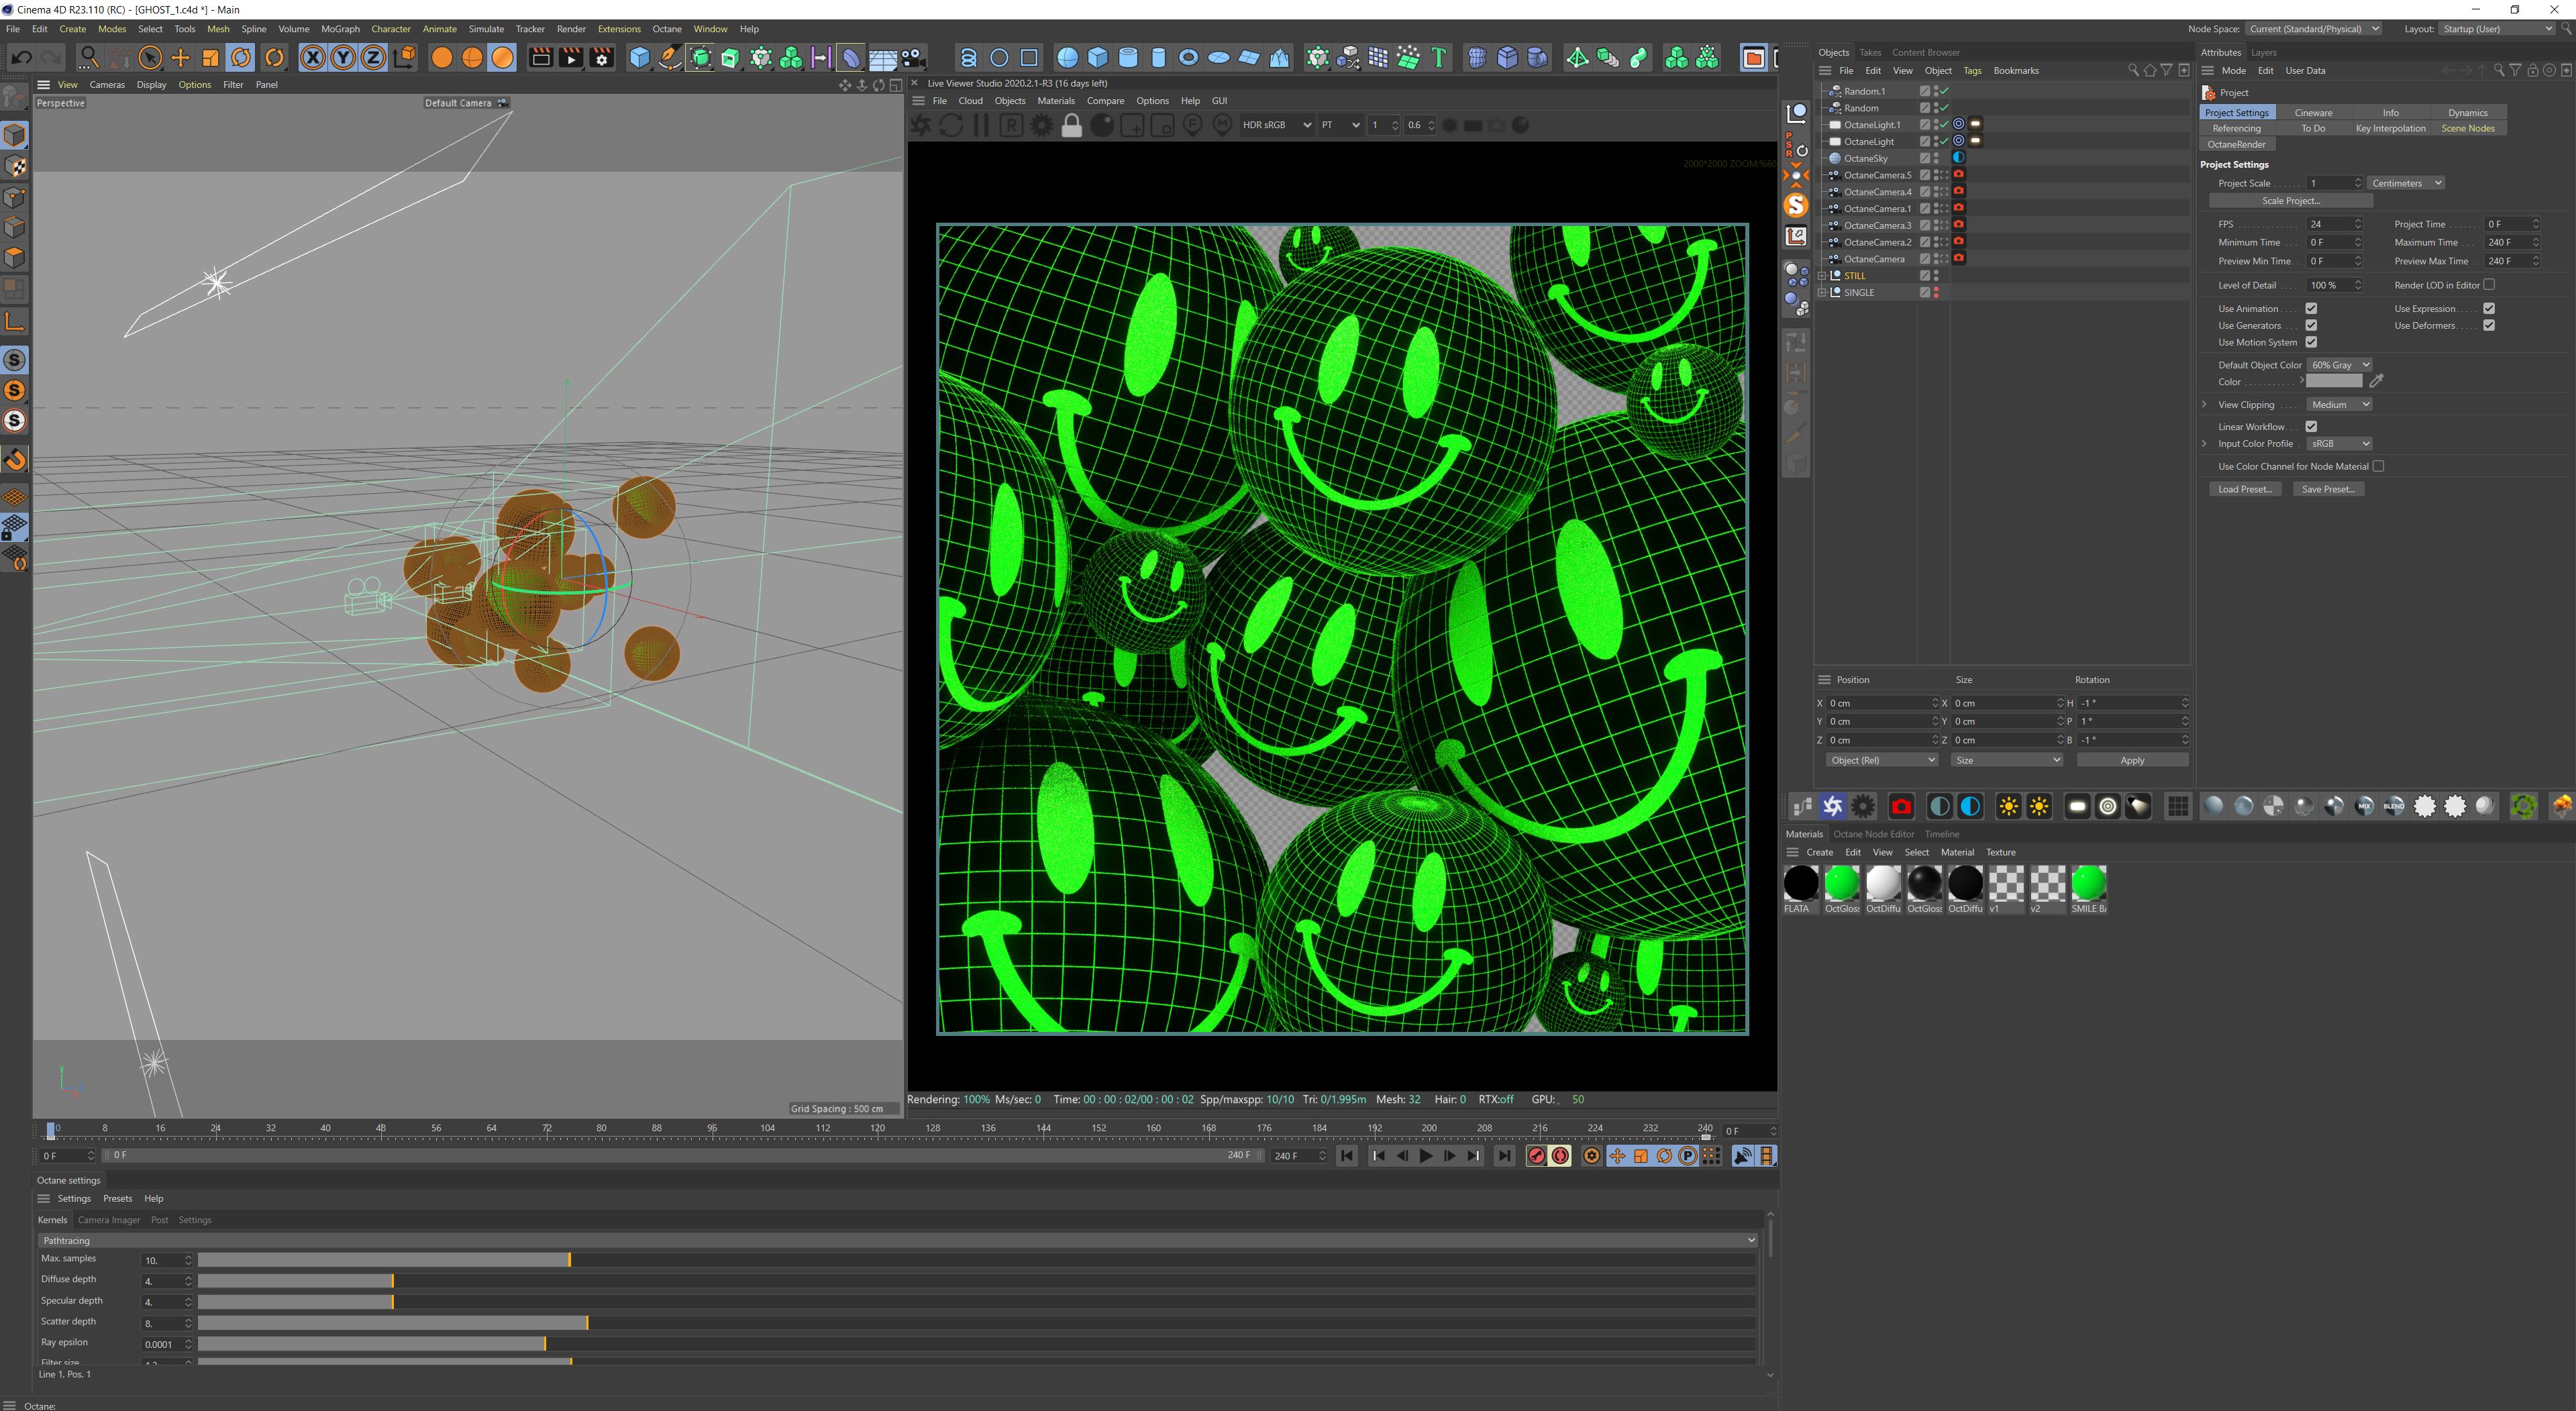Enable the Use Animation checkbox
Screen dimensions: 2576x1411
2310,308
